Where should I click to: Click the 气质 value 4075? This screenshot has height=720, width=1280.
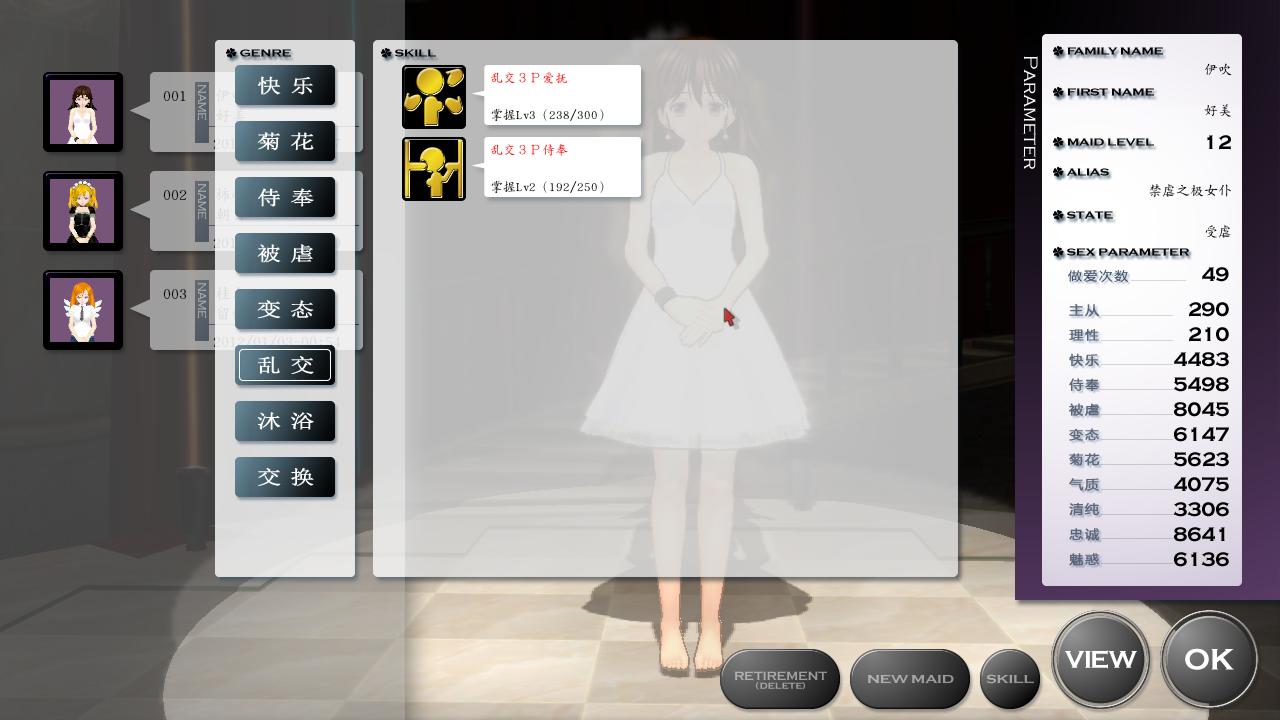coord(1201,485)
